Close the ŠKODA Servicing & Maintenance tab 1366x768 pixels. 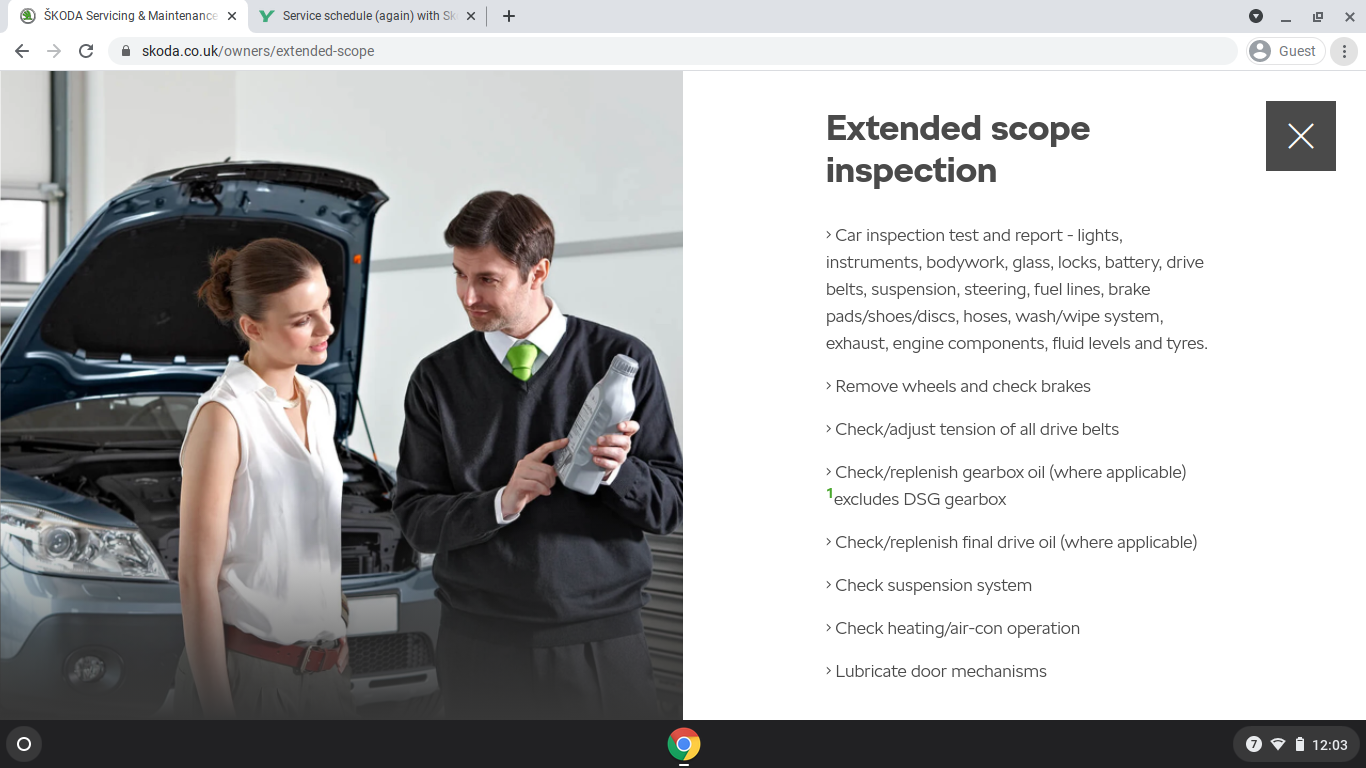point(232,16)
